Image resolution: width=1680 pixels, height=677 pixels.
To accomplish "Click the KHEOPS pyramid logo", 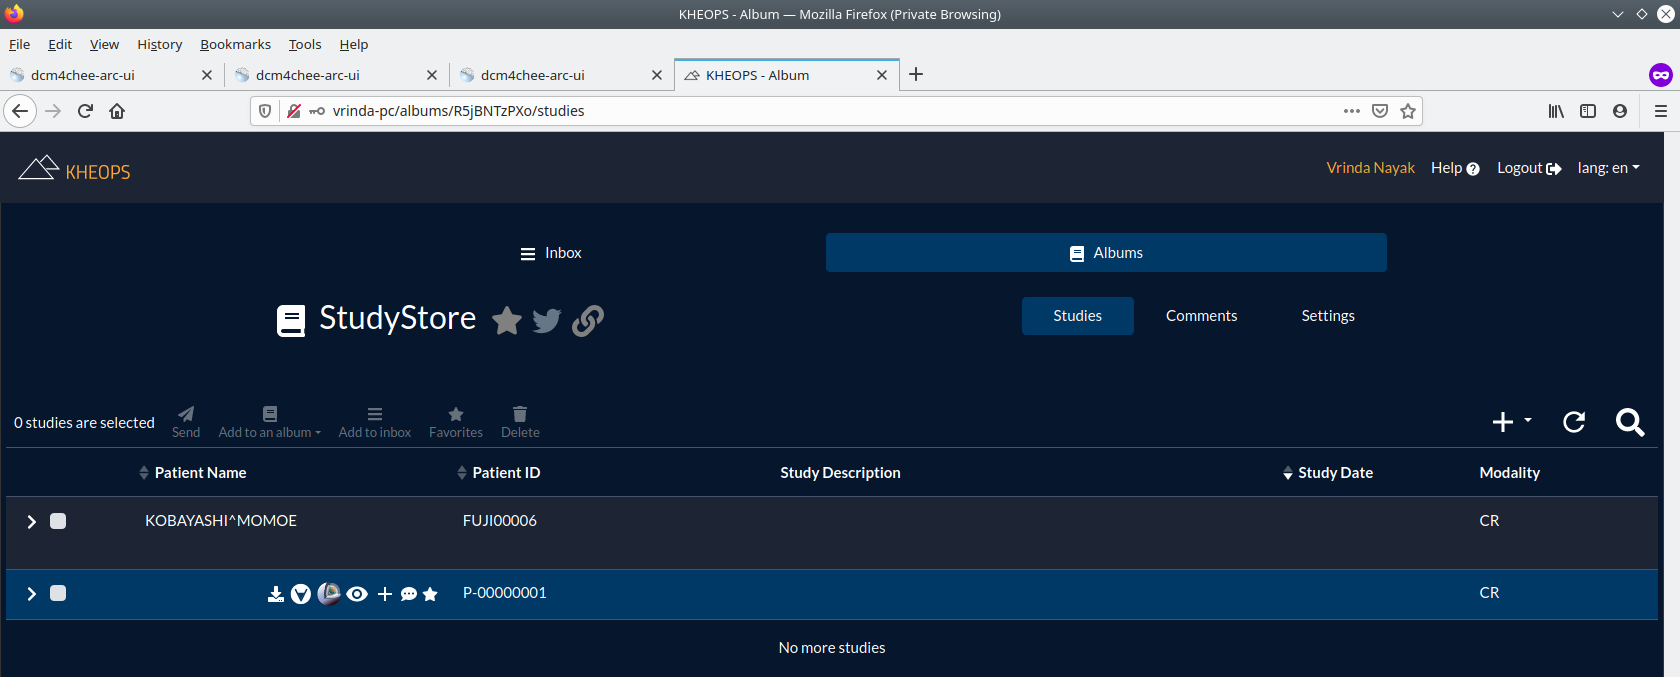I will (x=39, y=168).
